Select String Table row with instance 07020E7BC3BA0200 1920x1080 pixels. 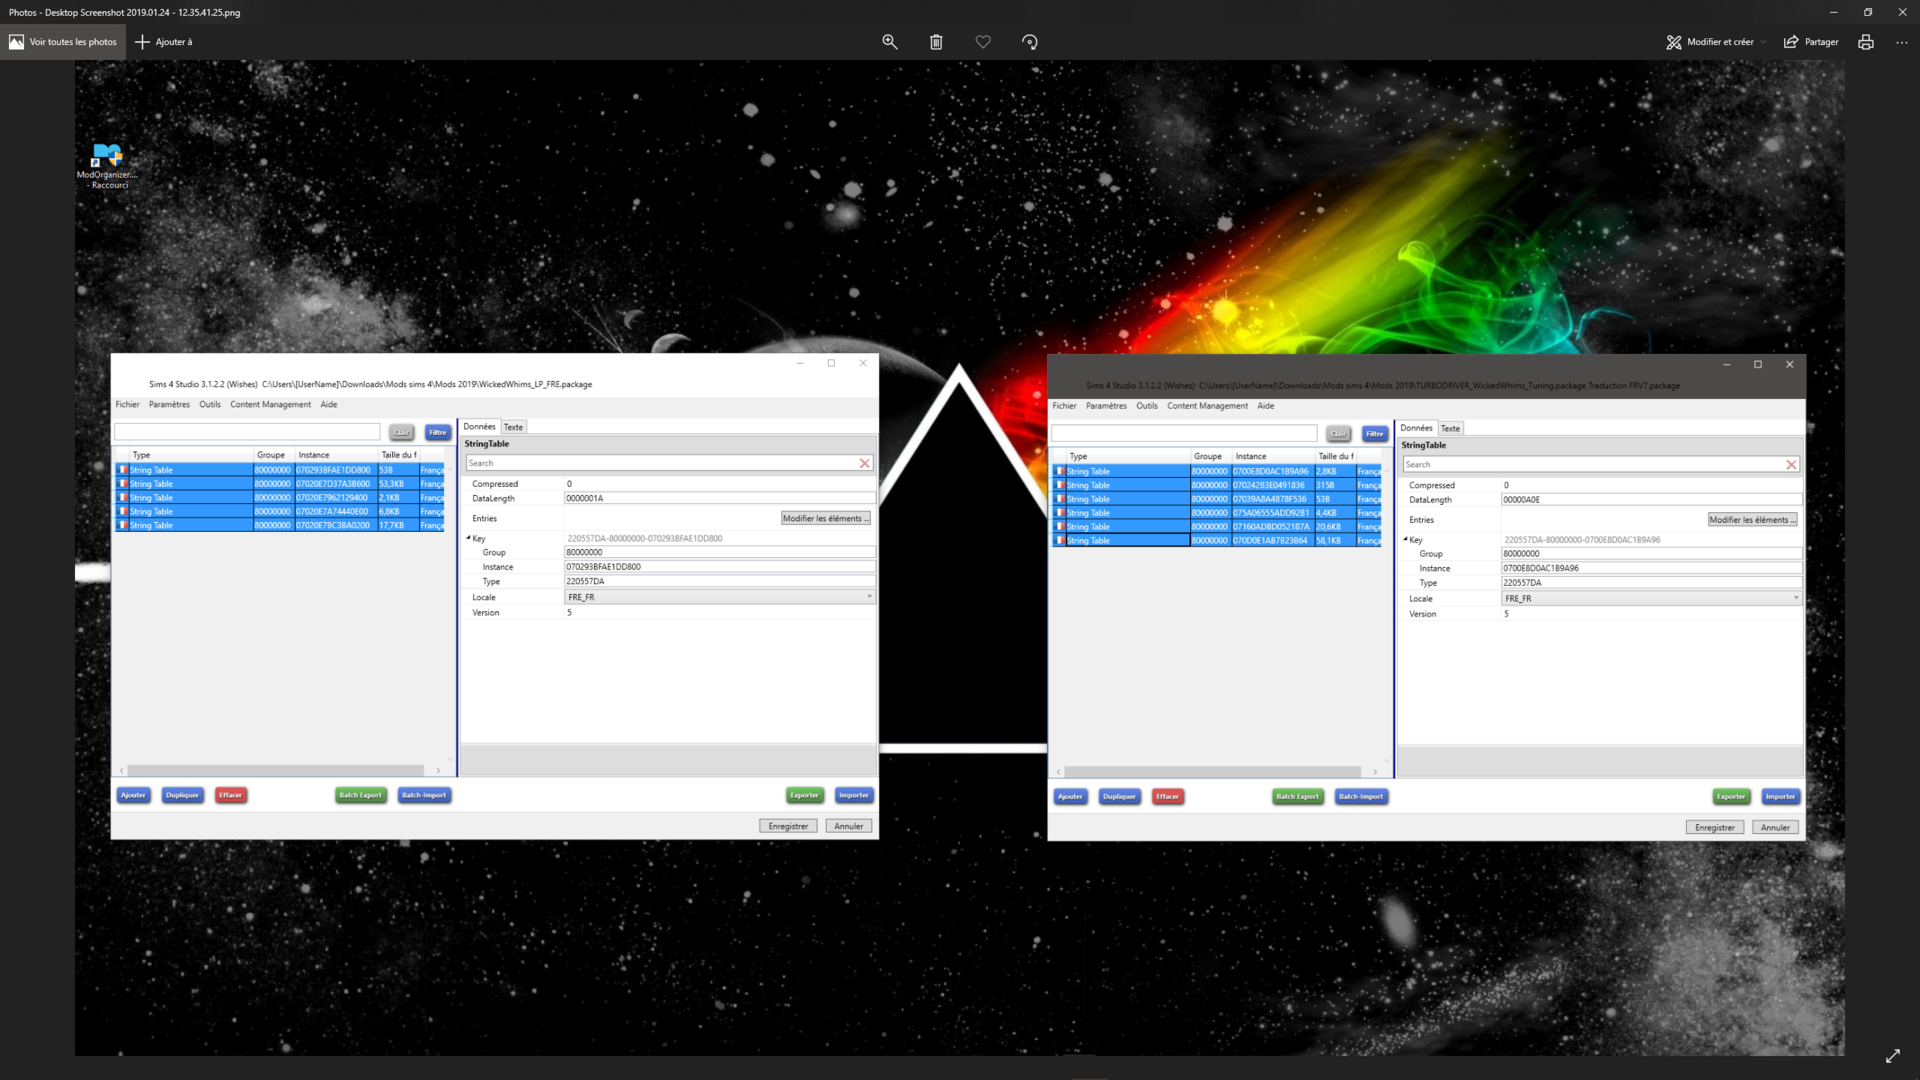point(280,526)
